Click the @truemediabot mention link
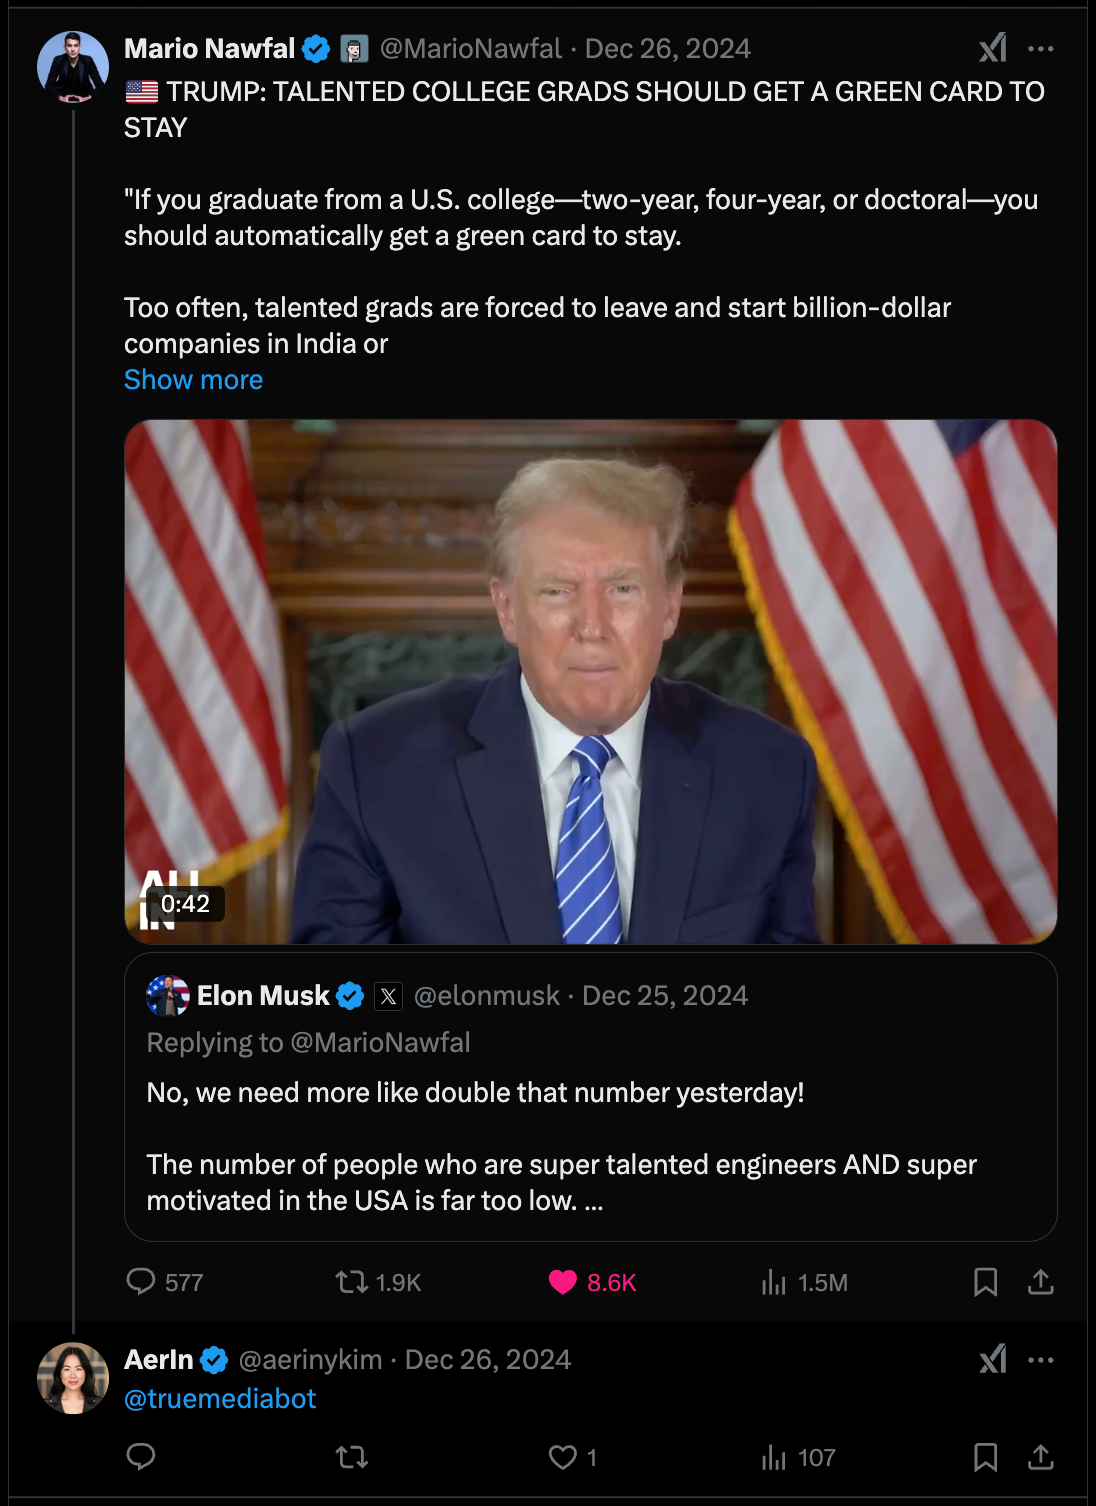Viewport: 1096px width, 1506px height. tap(220, 1398)
